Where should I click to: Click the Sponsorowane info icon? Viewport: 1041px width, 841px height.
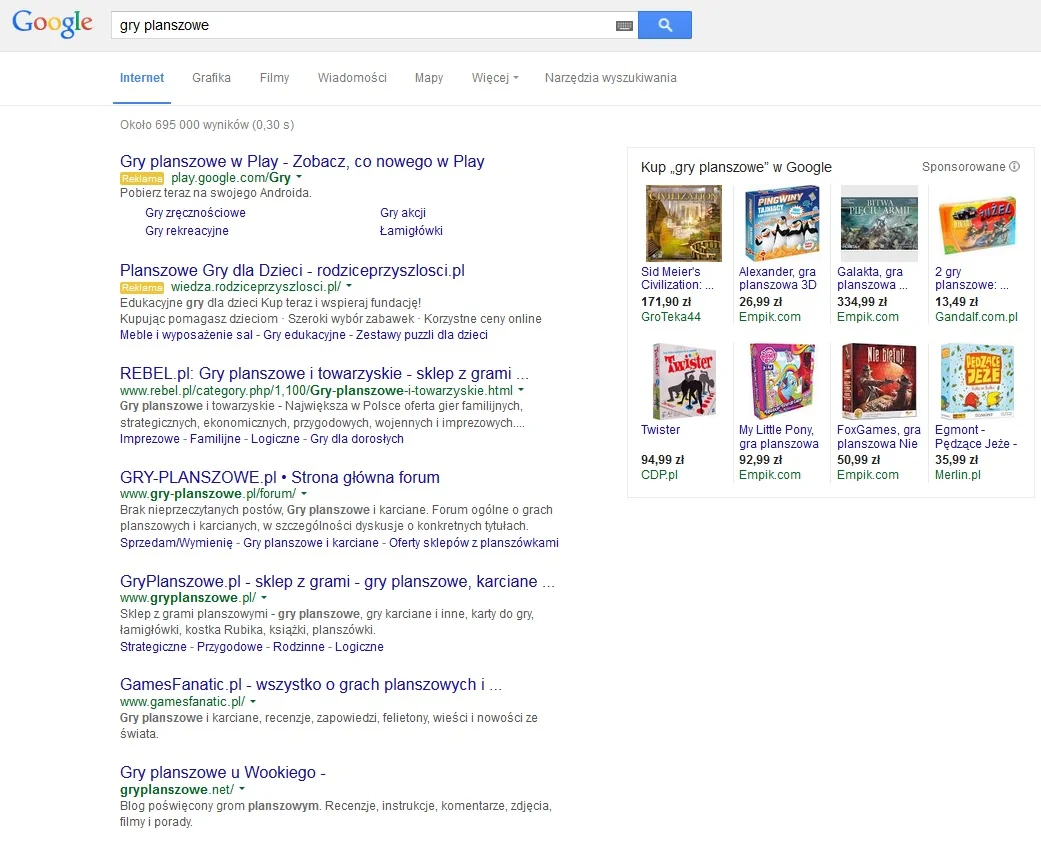1014,167
